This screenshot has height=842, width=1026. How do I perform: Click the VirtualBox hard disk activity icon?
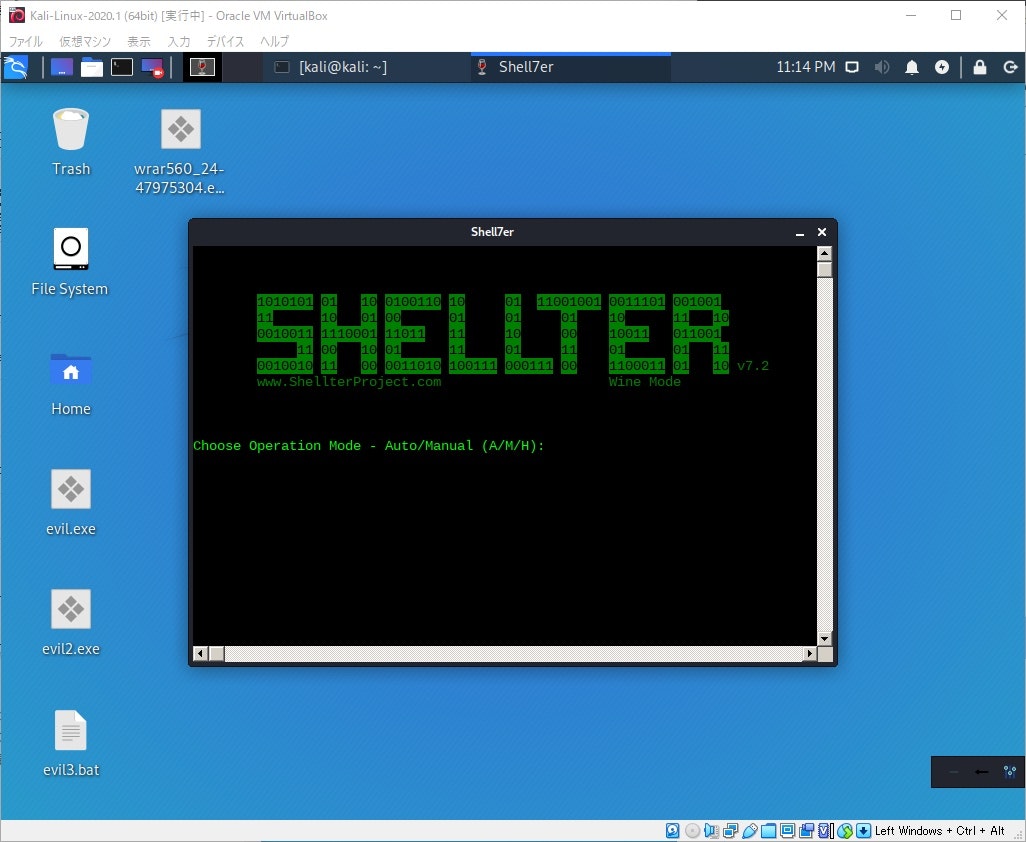pyautogui.click(x=672, y=831)
